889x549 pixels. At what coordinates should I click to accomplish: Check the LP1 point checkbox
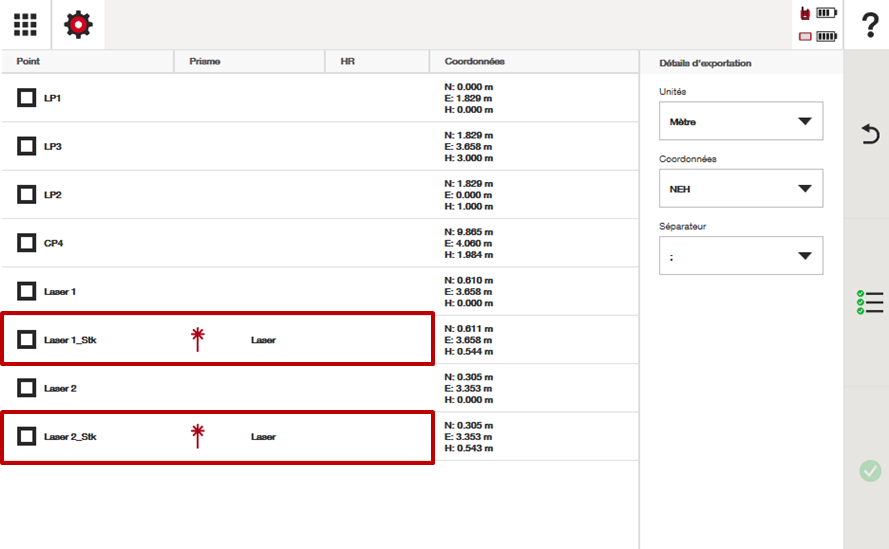point(27,98)
